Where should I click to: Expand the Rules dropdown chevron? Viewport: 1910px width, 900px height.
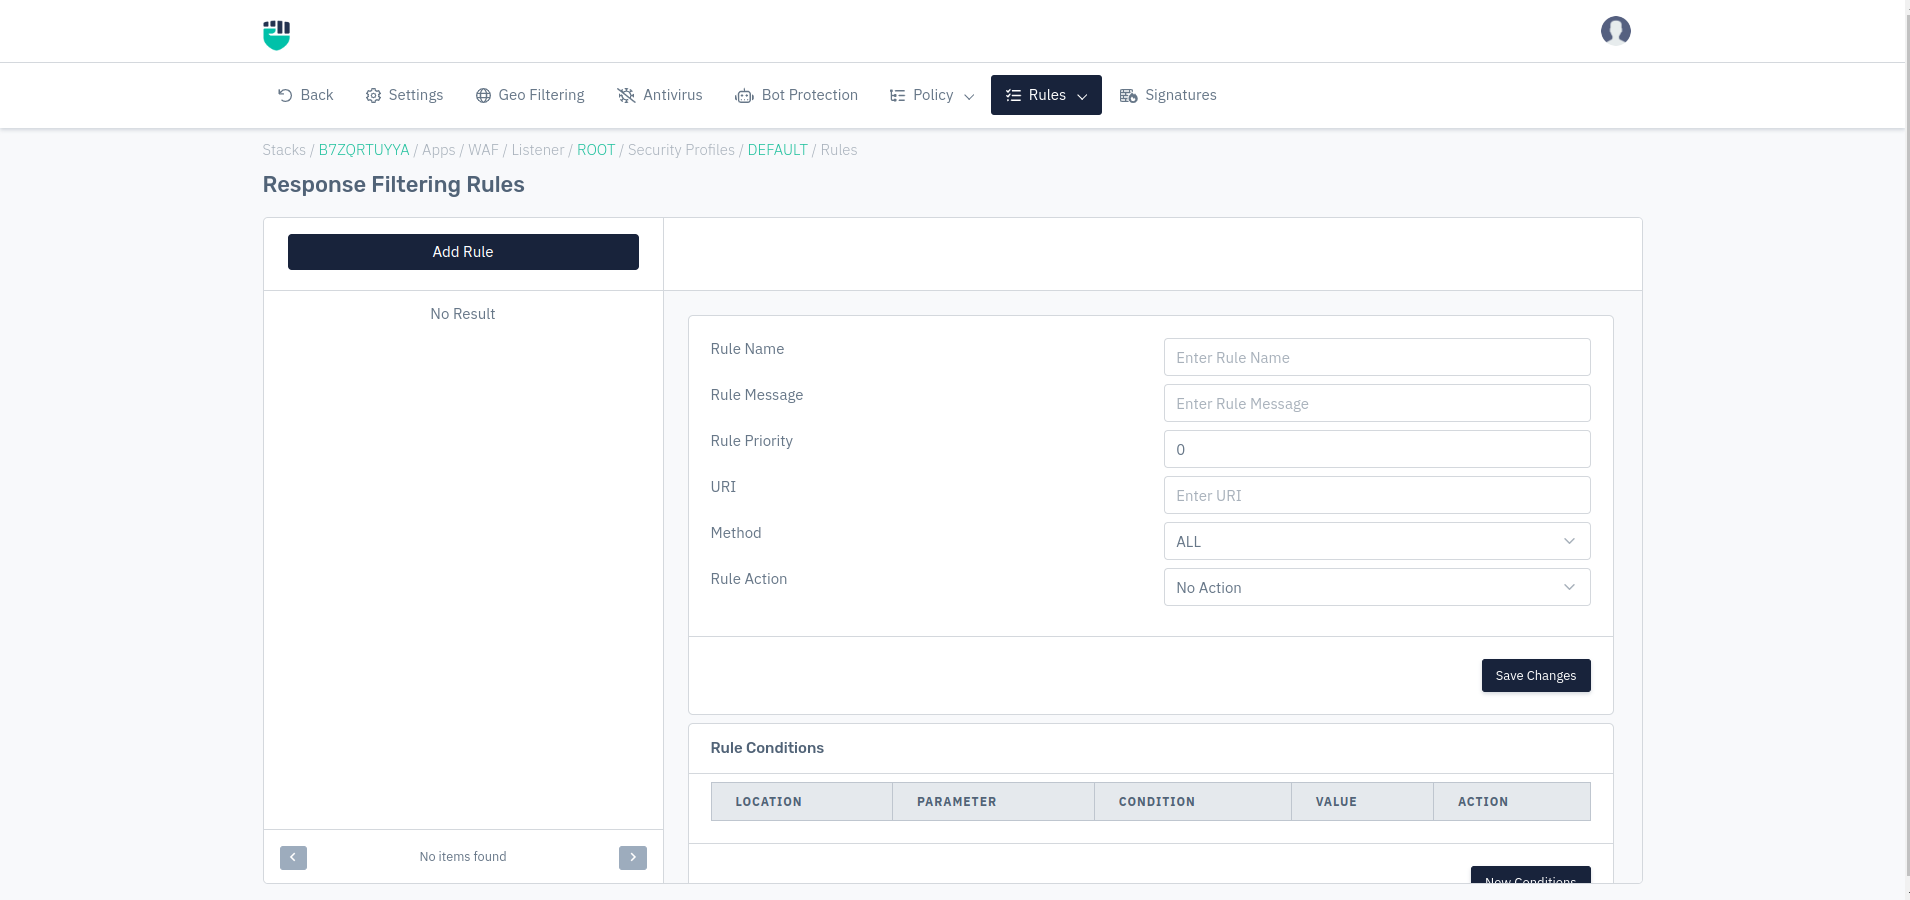(1082, 96)
